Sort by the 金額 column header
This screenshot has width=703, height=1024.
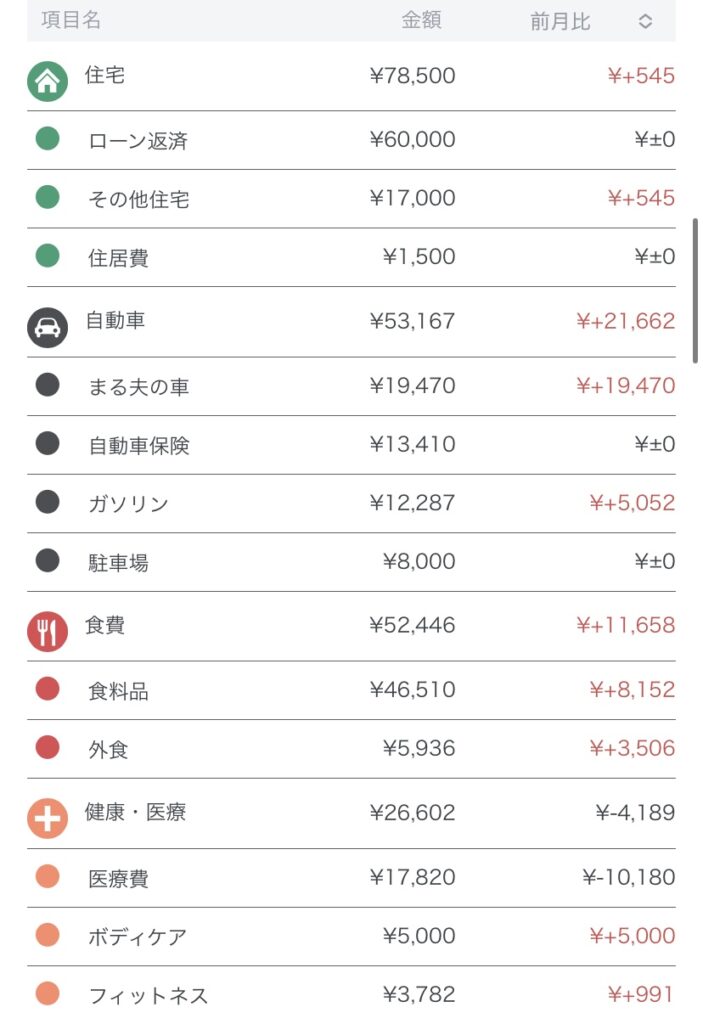[x=421, y=20]
